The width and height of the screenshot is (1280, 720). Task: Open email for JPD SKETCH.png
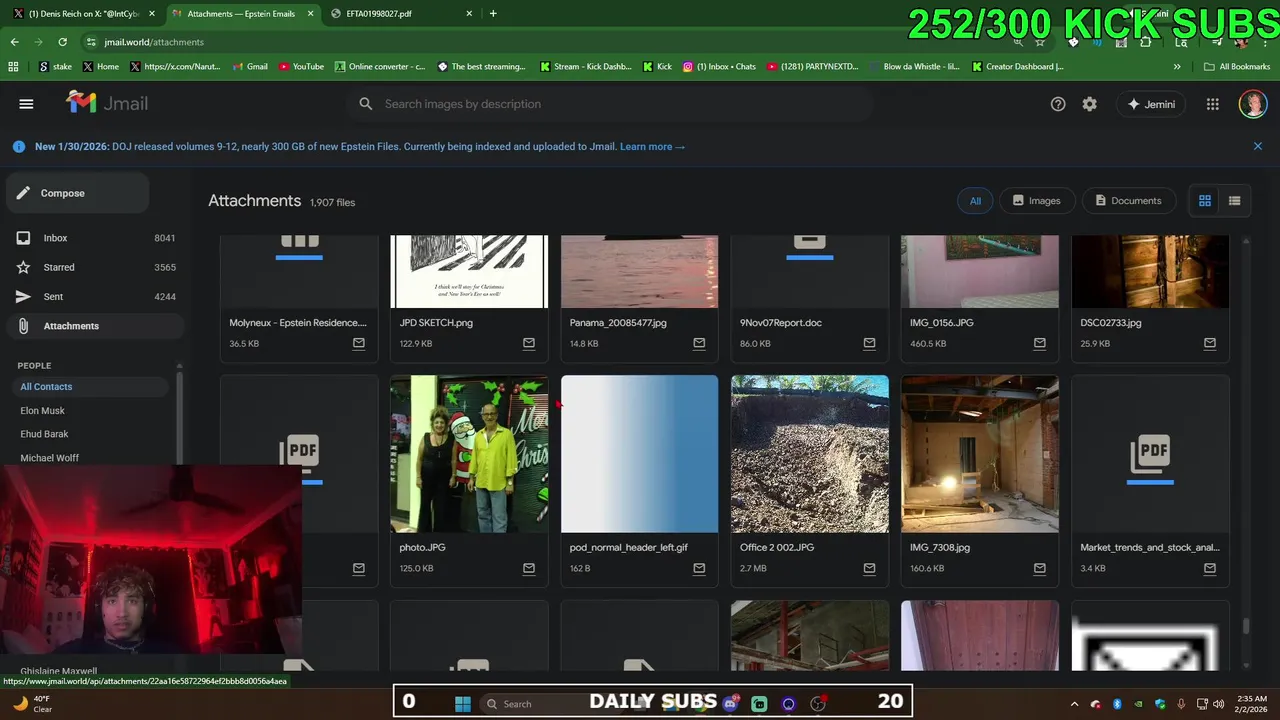click(x=529, y=343)
